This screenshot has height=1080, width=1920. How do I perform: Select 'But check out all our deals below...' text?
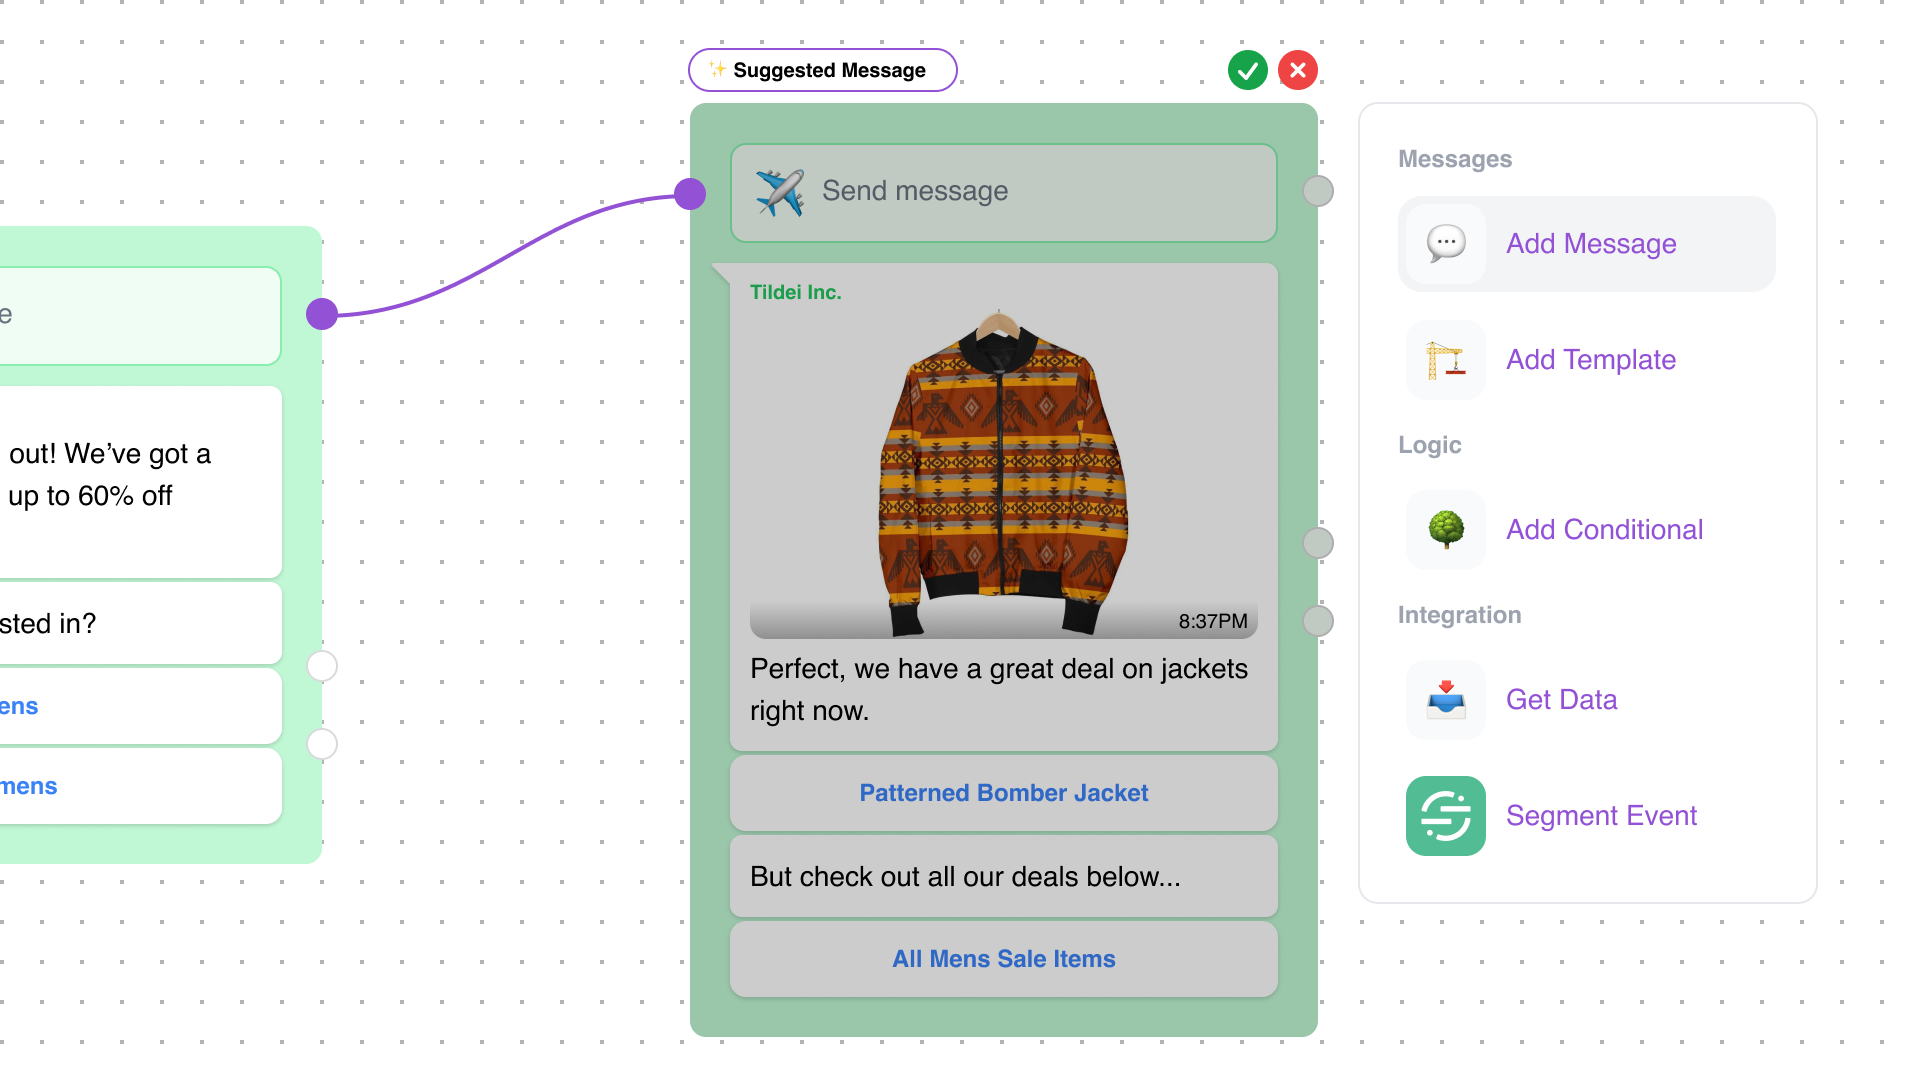[965, 877]
